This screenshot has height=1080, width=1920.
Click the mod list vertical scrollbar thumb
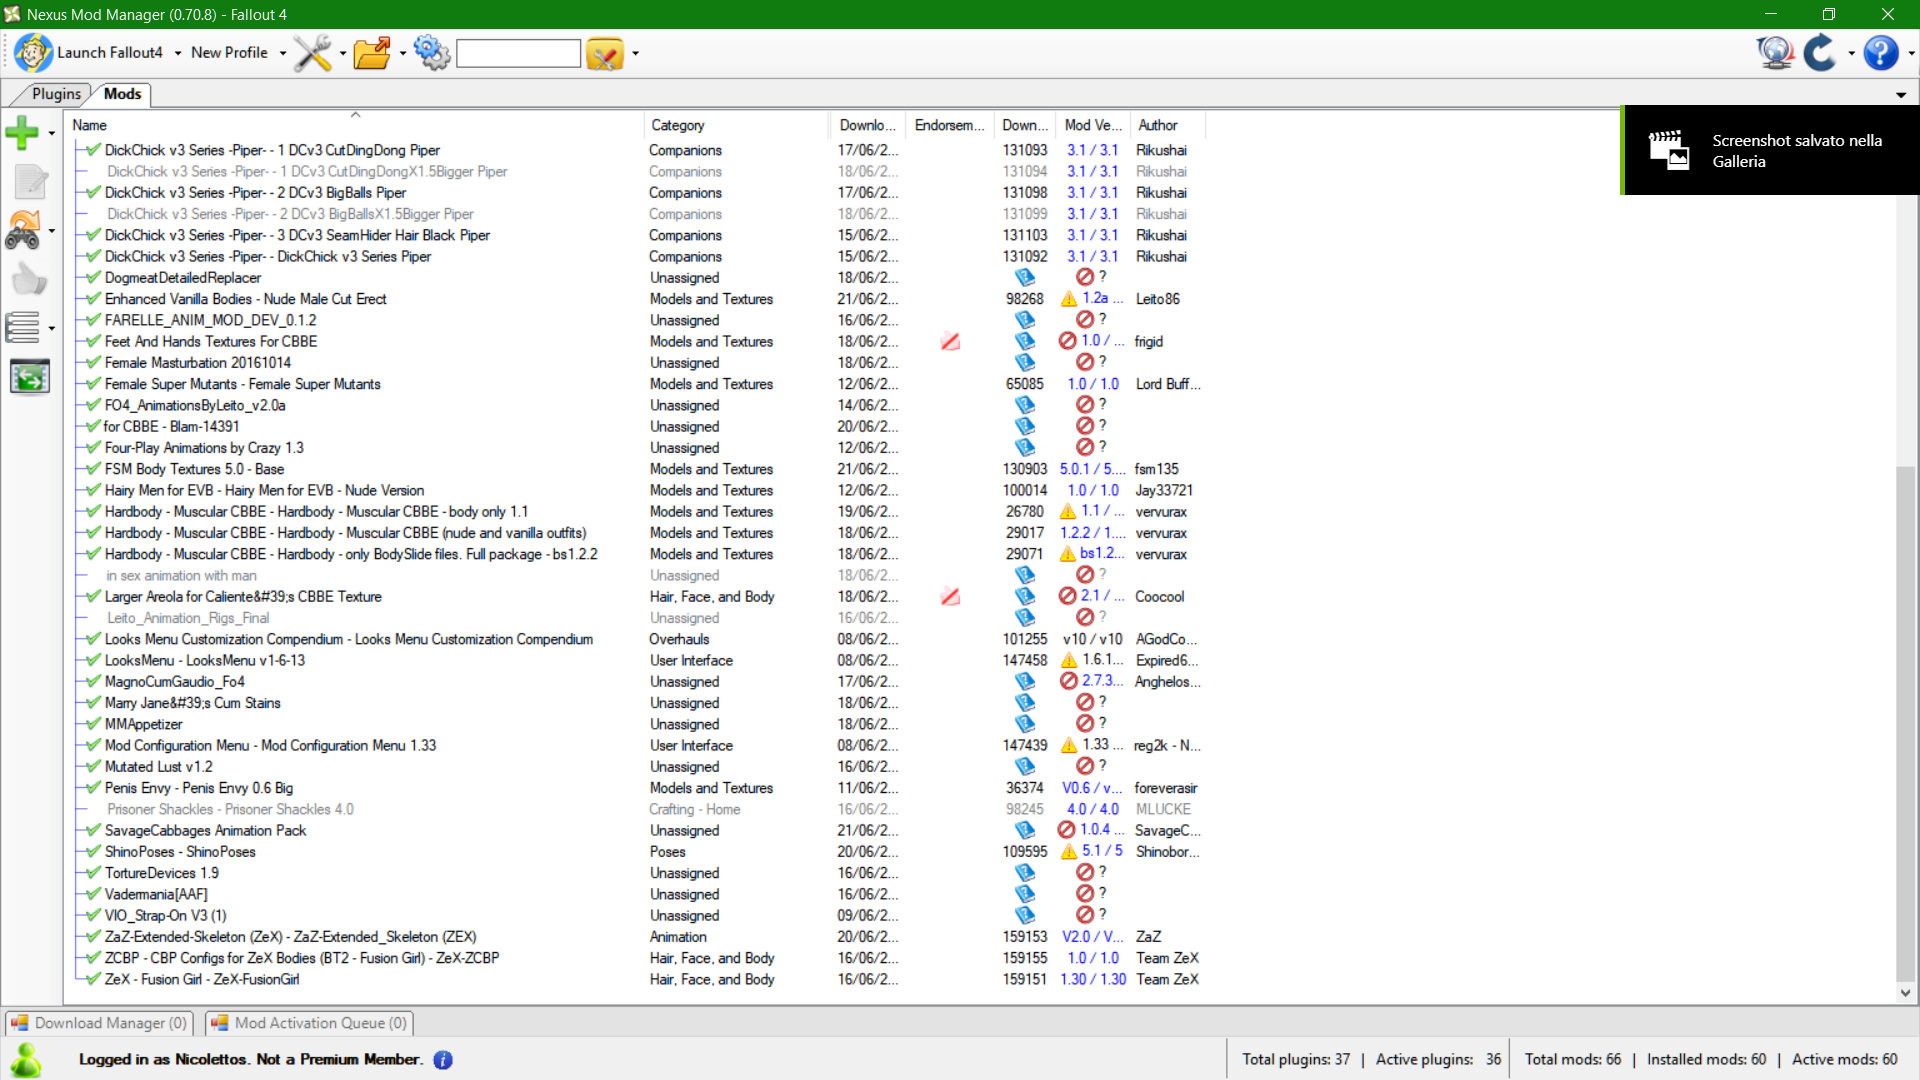pyautogui.click(x=1906, y=722)
